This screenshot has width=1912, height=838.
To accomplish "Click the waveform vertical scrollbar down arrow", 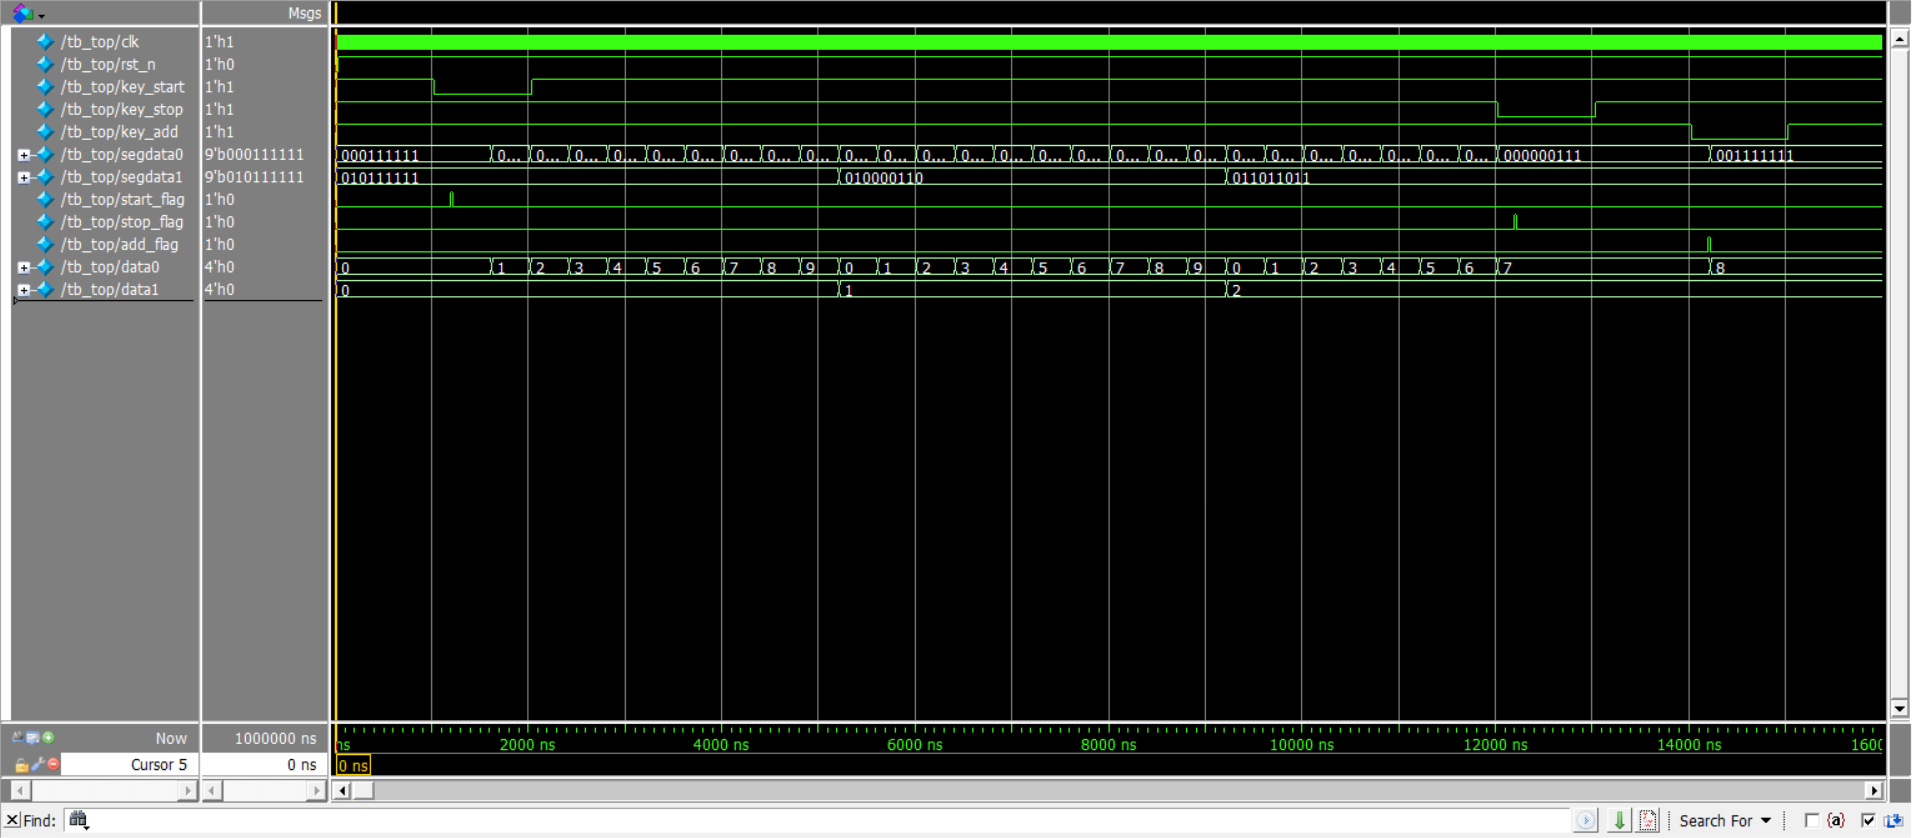I will [x=1899, y=708].
